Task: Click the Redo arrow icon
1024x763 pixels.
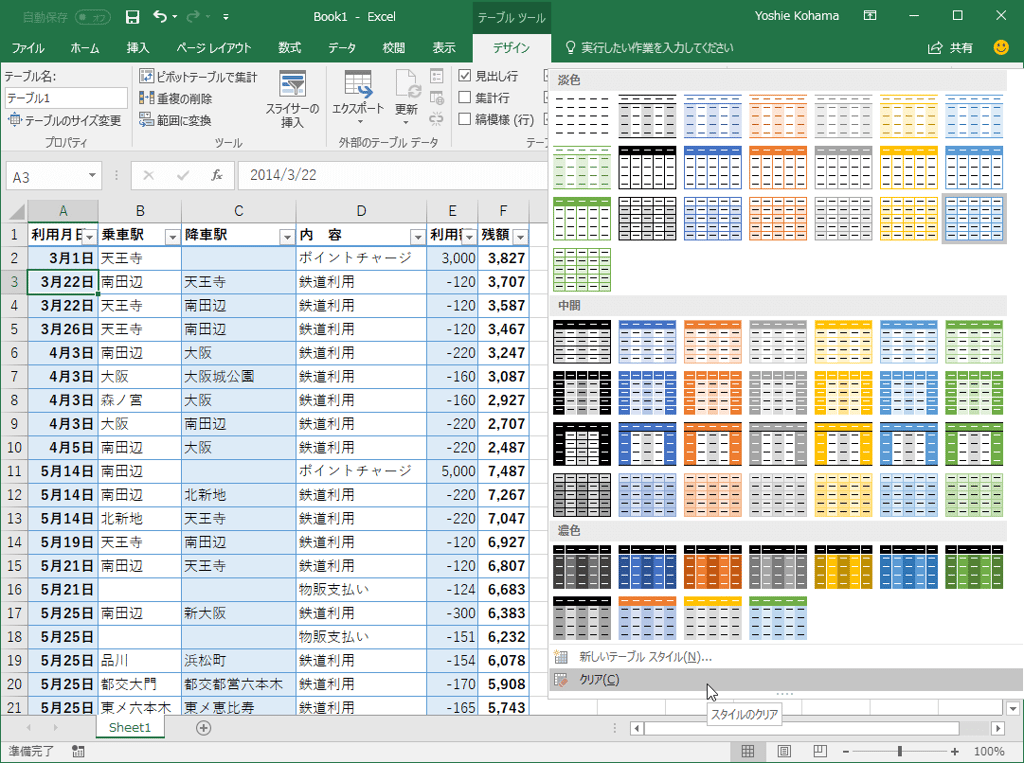Action: point(193,16)
